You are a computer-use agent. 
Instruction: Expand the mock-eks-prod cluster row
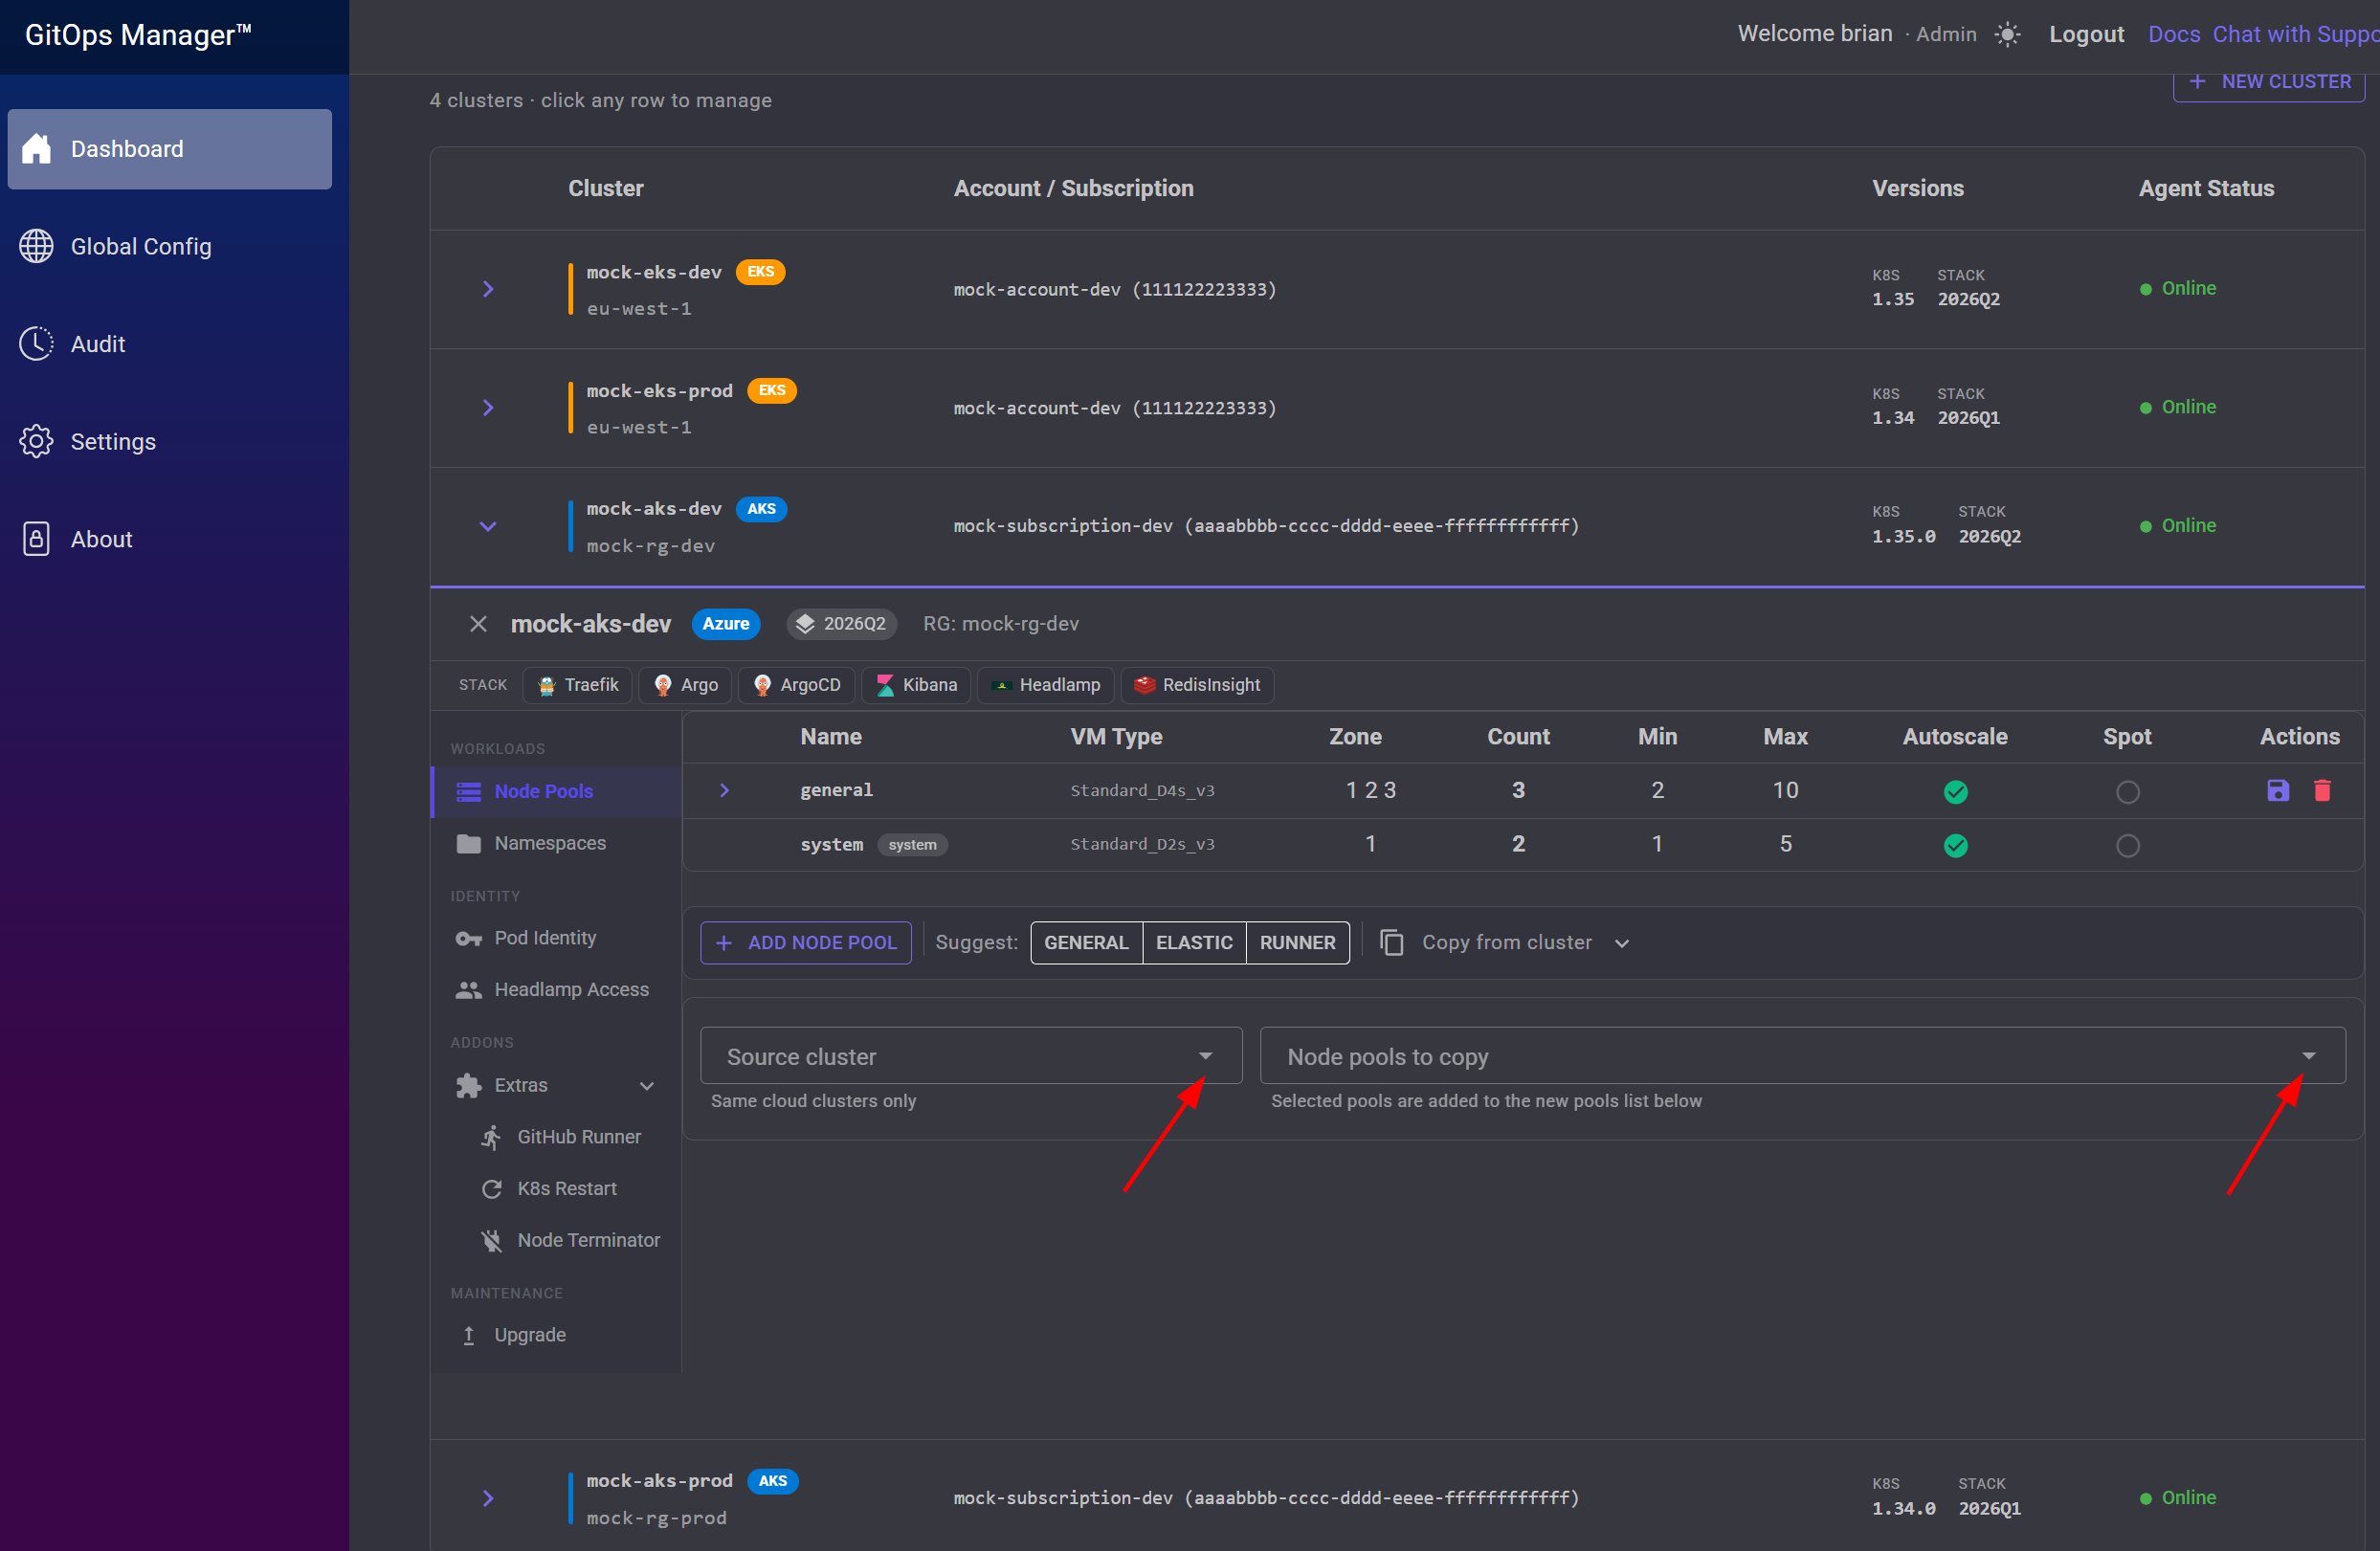(x=488, y=408)
